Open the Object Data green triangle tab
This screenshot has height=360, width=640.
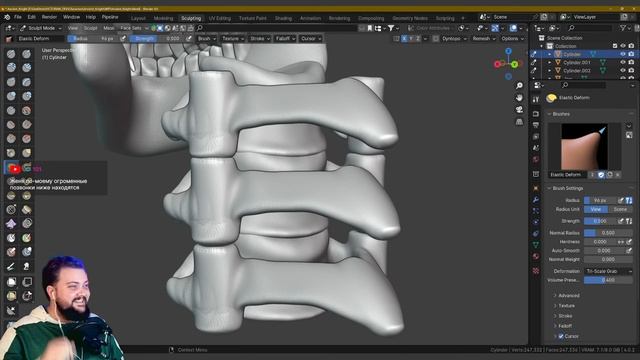click(536, 244)
